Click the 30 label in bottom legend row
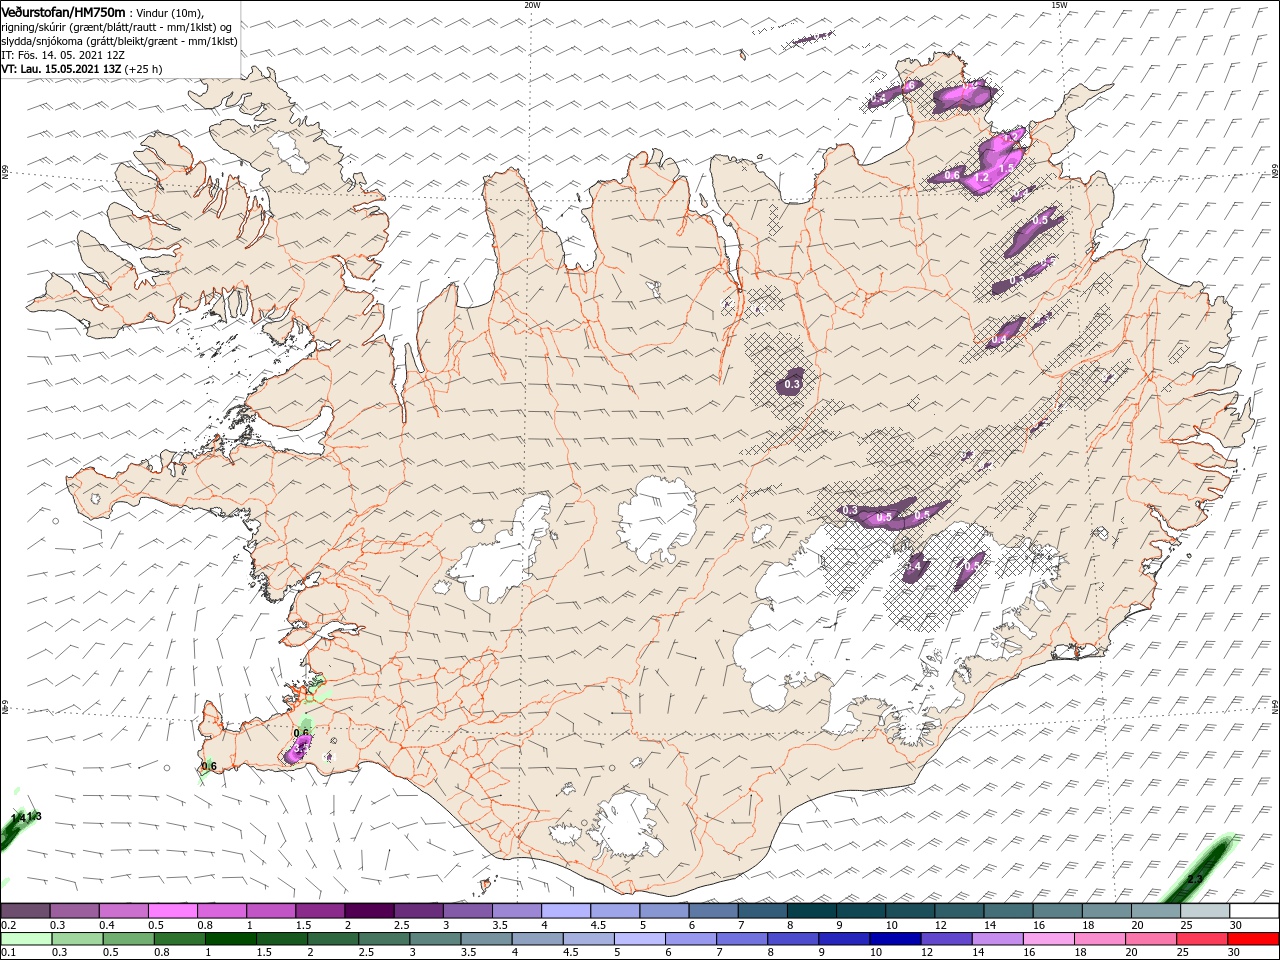The width and height of the screenshot is (1280, 960). click(1236, 953)
